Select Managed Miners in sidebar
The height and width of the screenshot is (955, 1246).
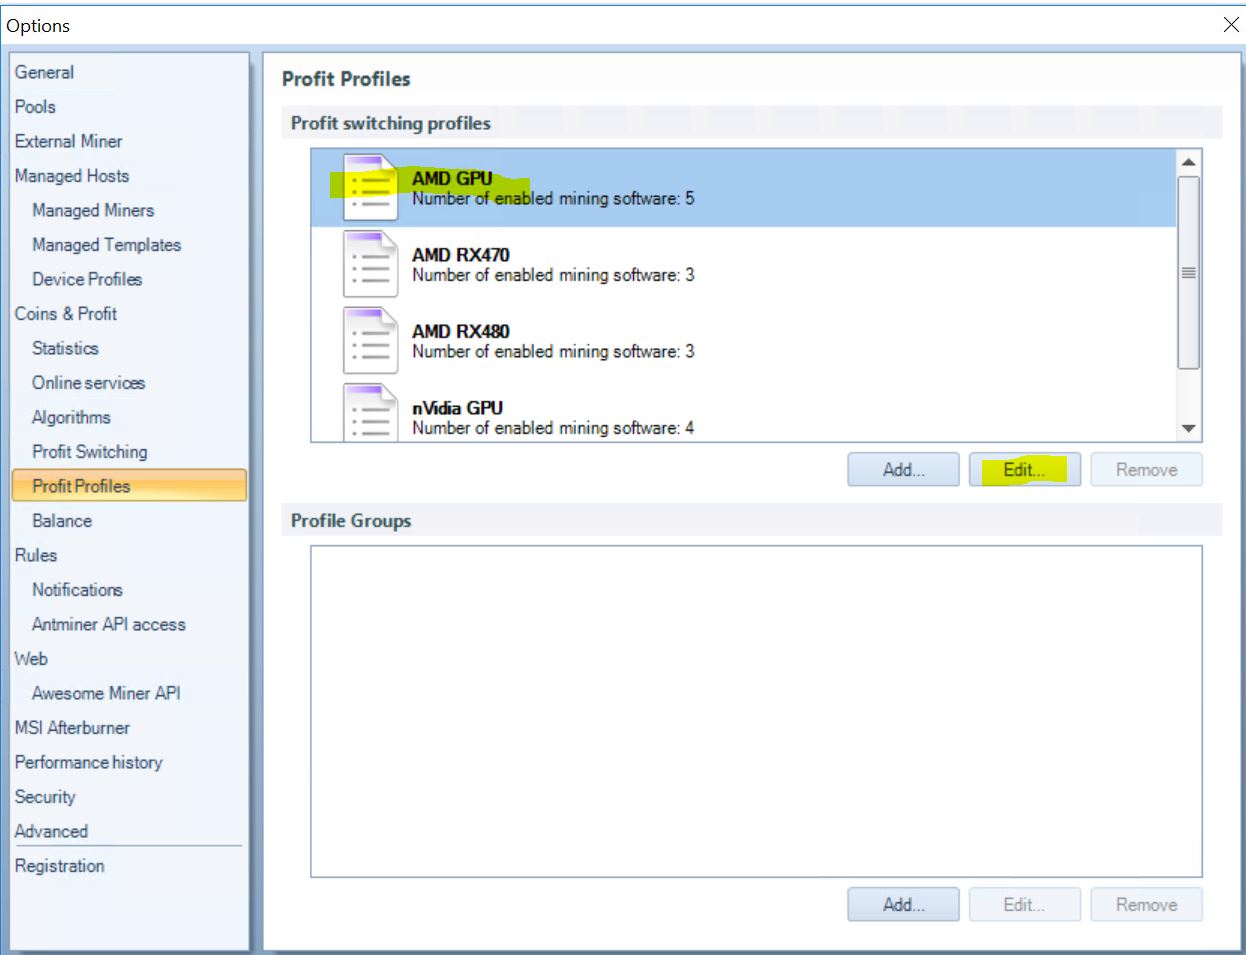click(x=93, y=210)
